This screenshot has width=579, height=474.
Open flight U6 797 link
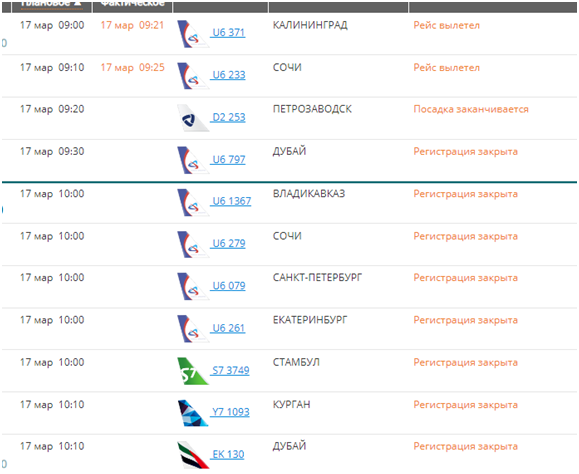[229, 159]
